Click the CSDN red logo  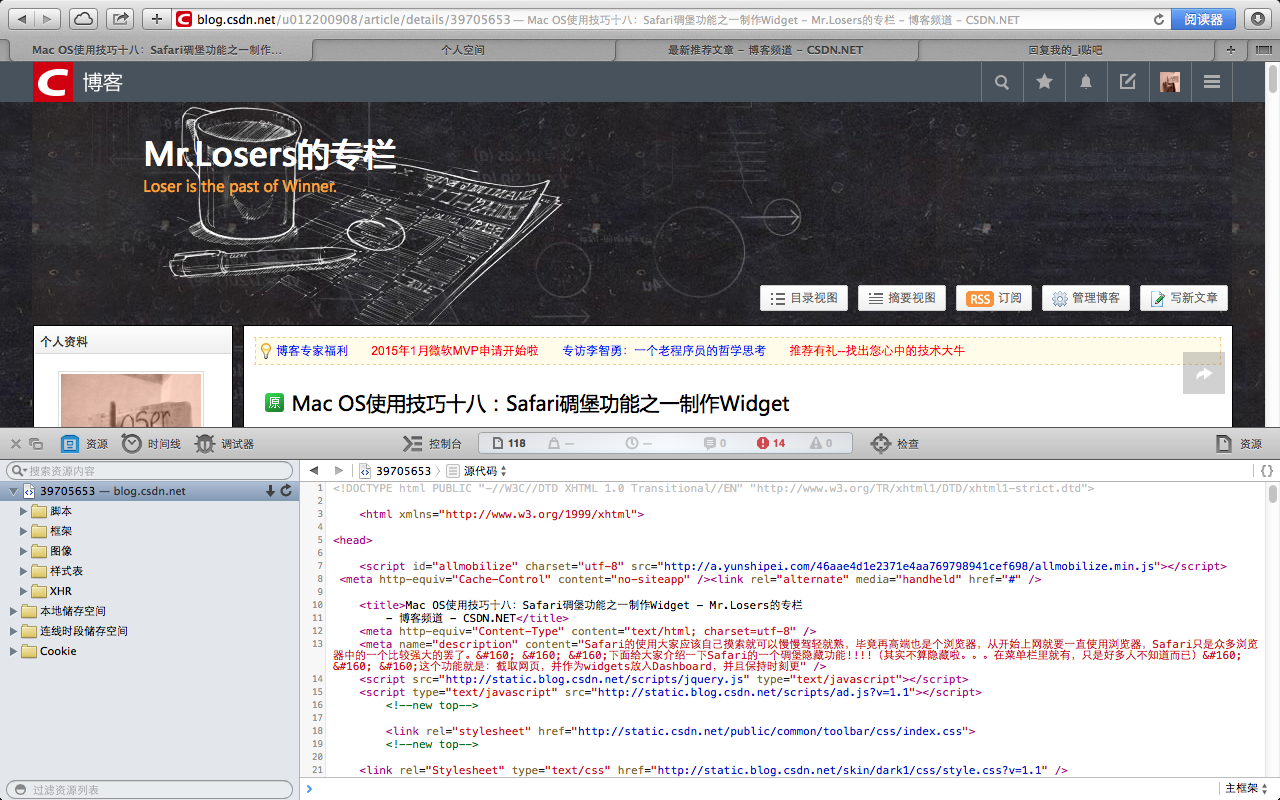(x=53, y=82)
